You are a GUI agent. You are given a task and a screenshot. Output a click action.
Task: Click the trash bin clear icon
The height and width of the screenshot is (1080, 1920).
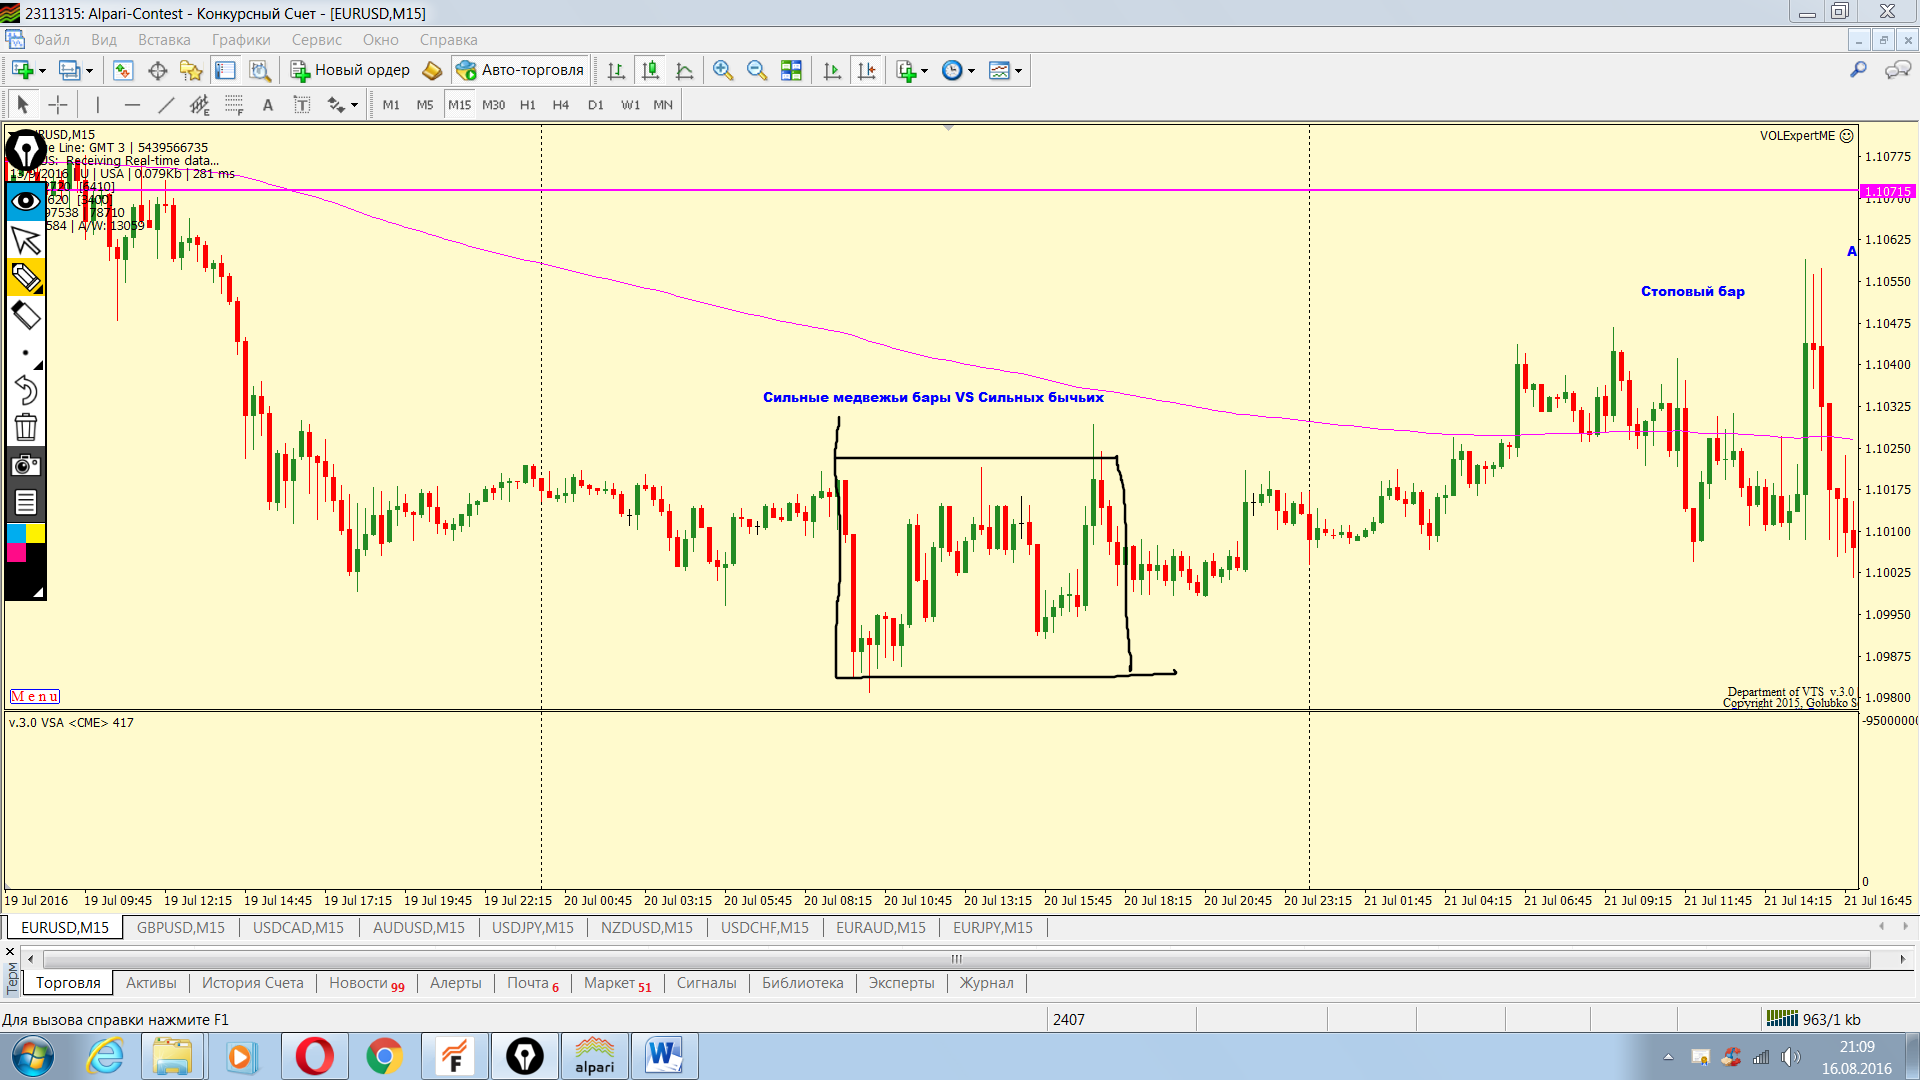tap(25, 428)
